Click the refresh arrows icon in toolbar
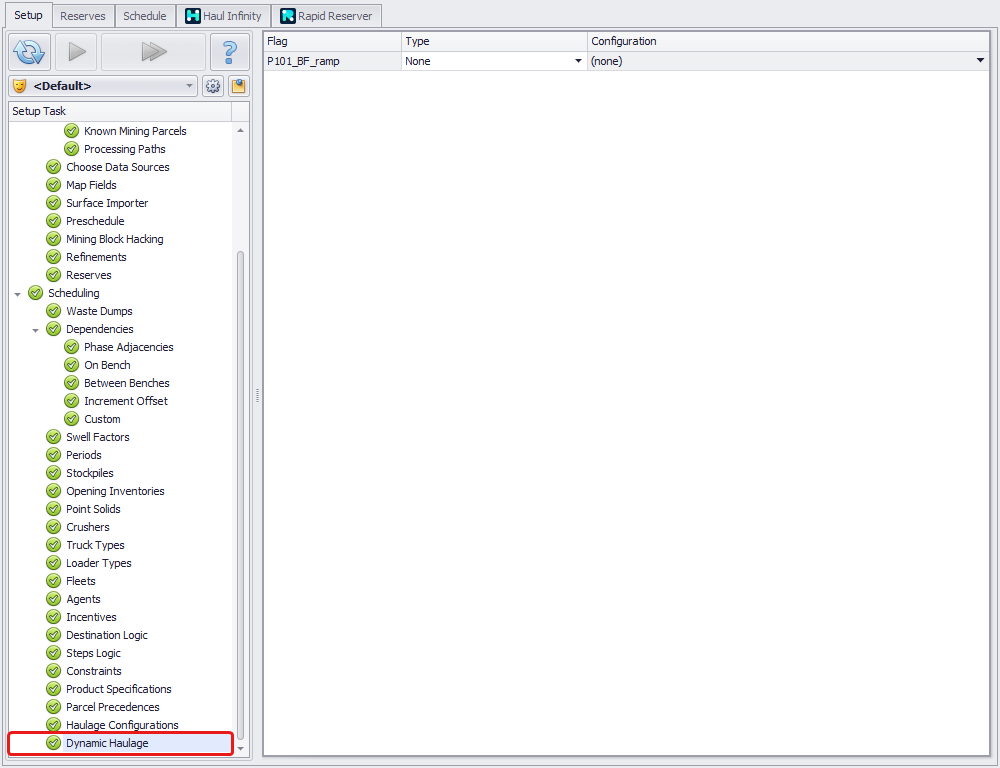The image size is (1000, 768). click(x=29, y=52)
